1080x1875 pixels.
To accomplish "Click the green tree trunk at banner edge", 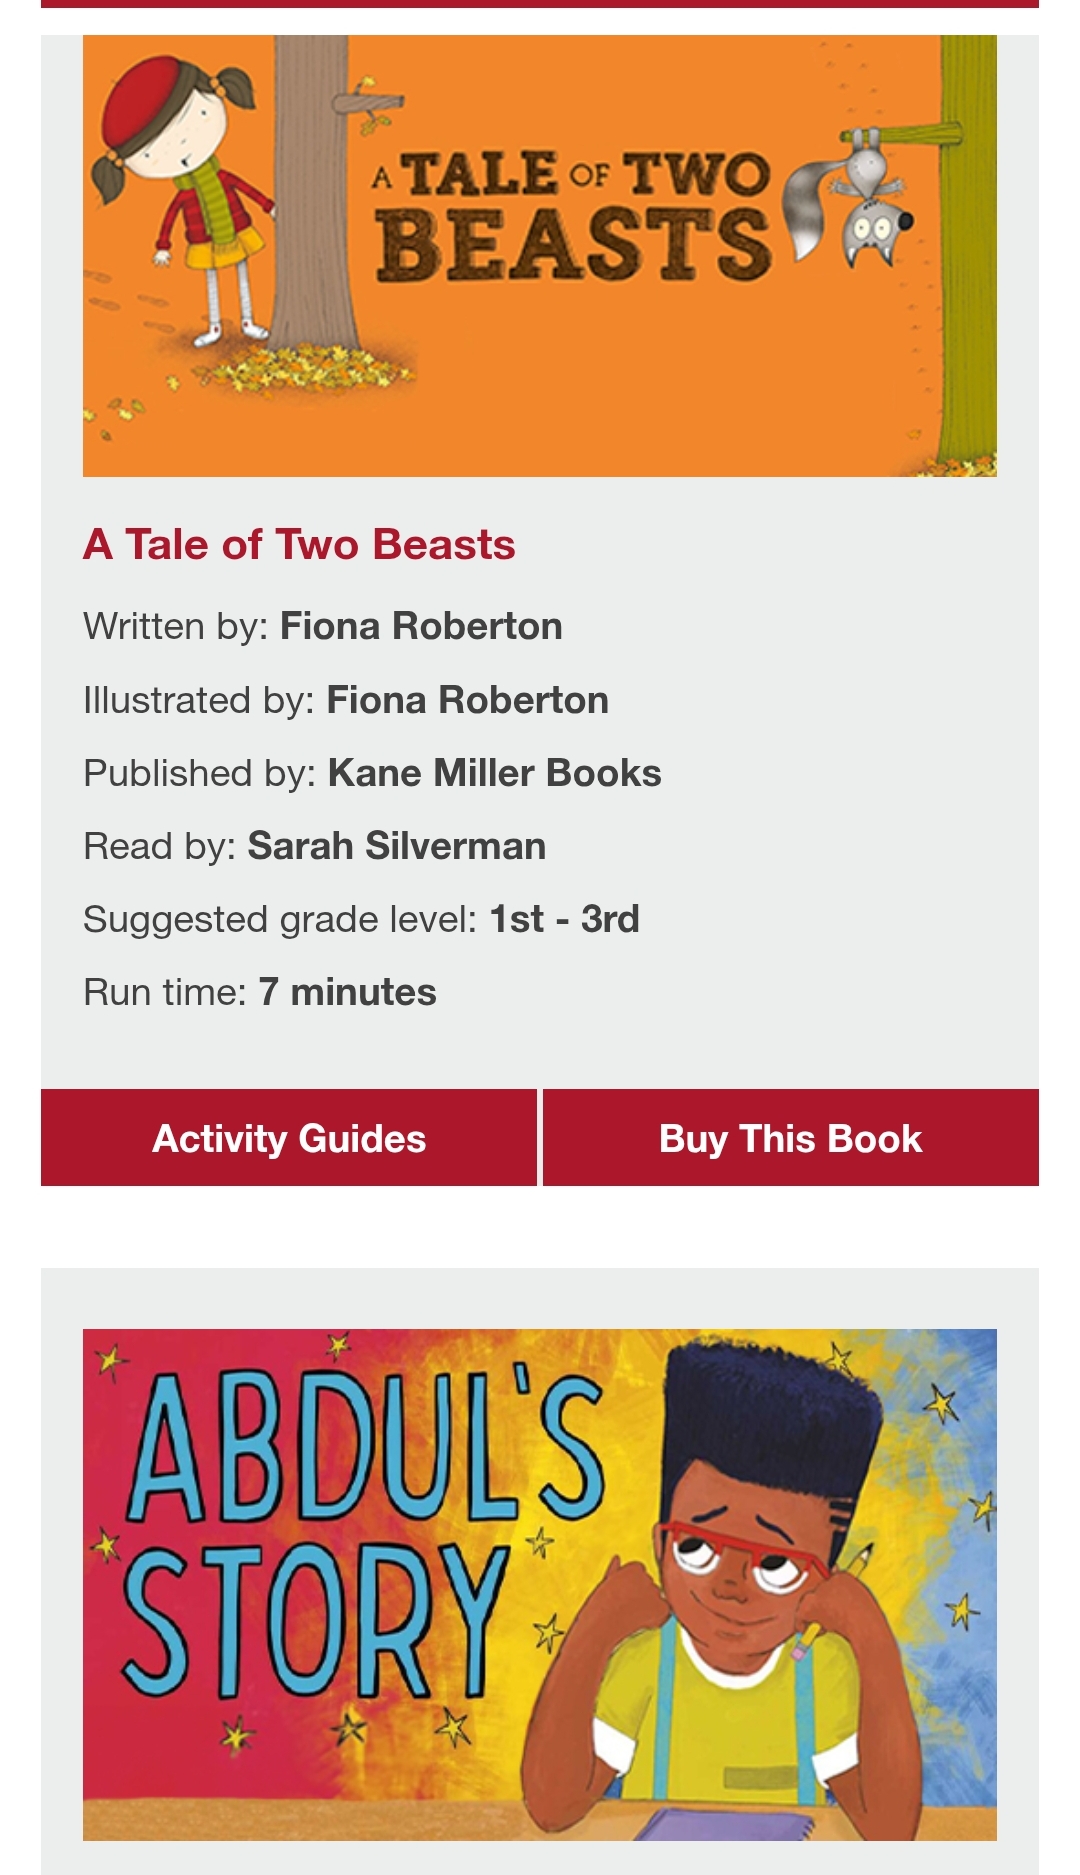I will tap(968, 250).
